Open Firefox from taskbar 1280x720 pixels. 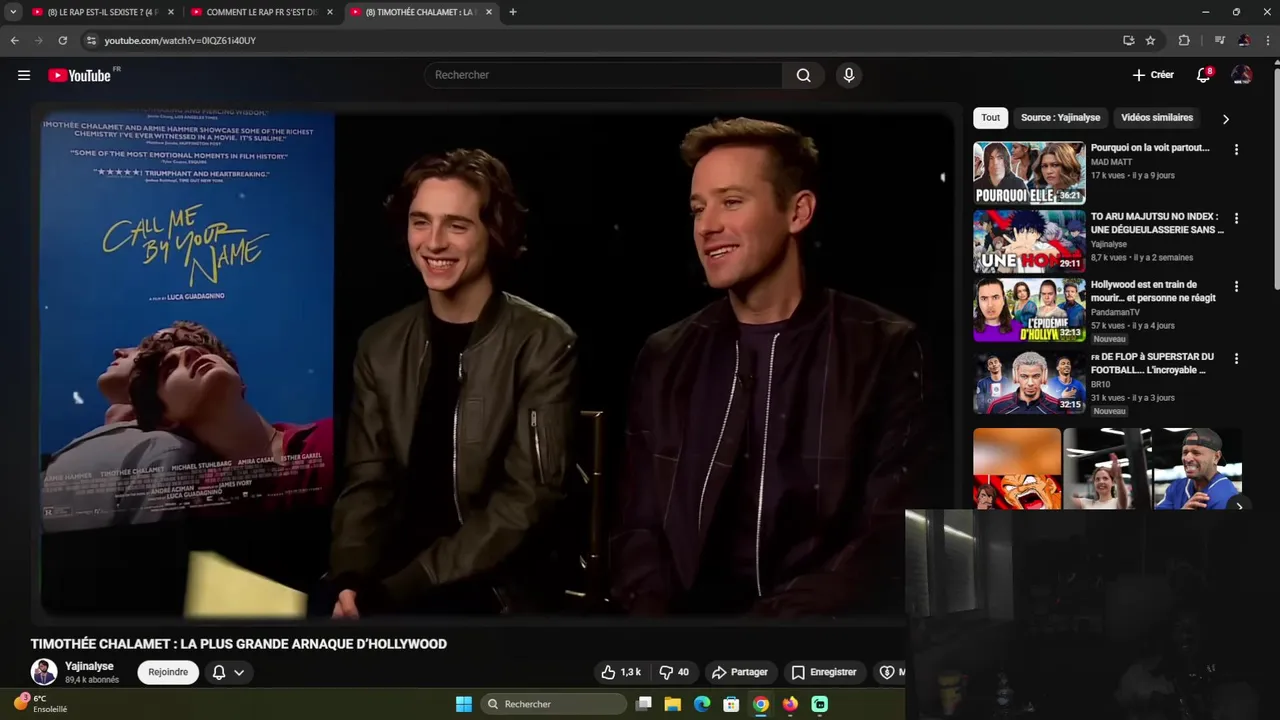[790, 704]
